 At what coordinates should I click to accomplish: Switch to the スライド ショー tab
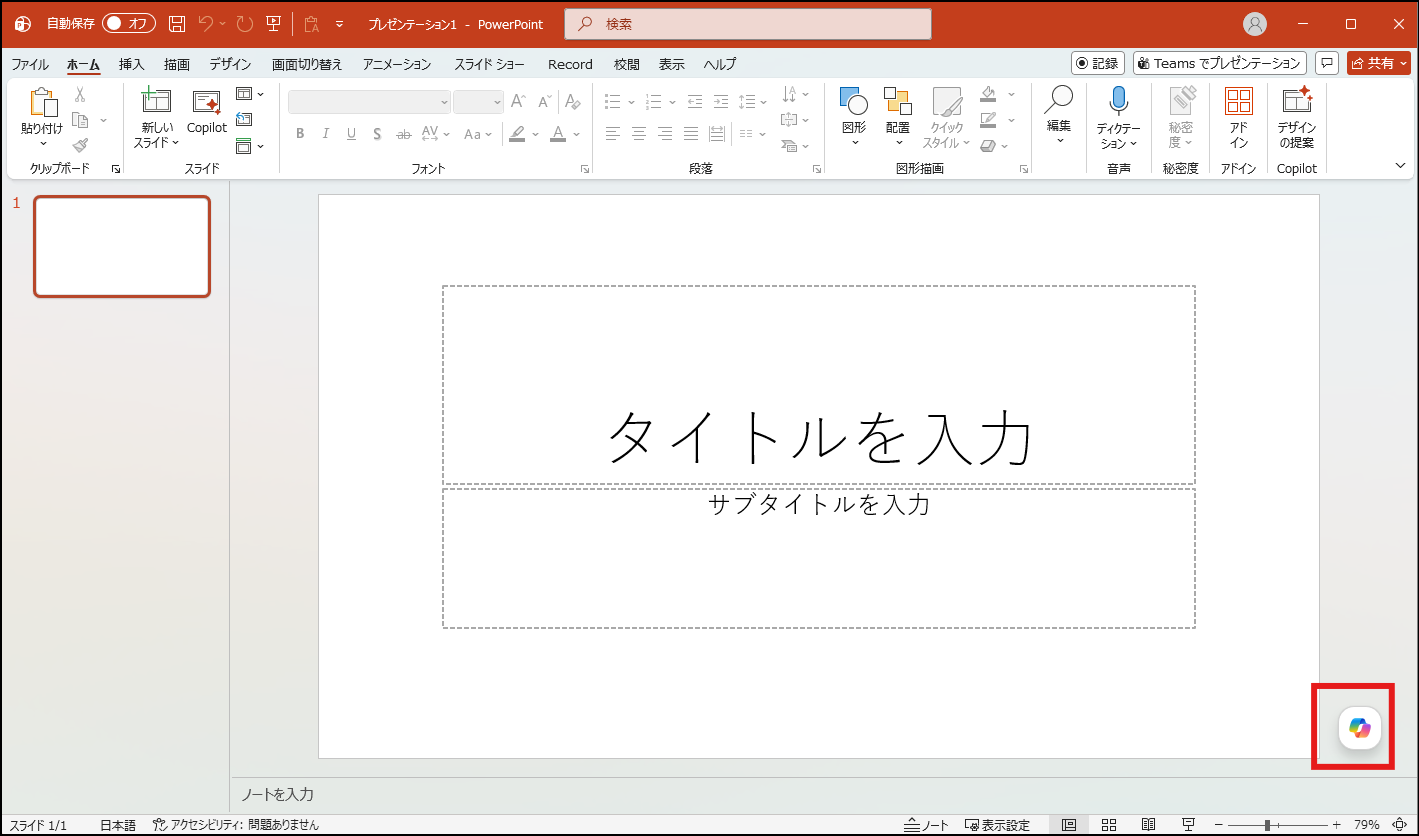tap(489, 64)
